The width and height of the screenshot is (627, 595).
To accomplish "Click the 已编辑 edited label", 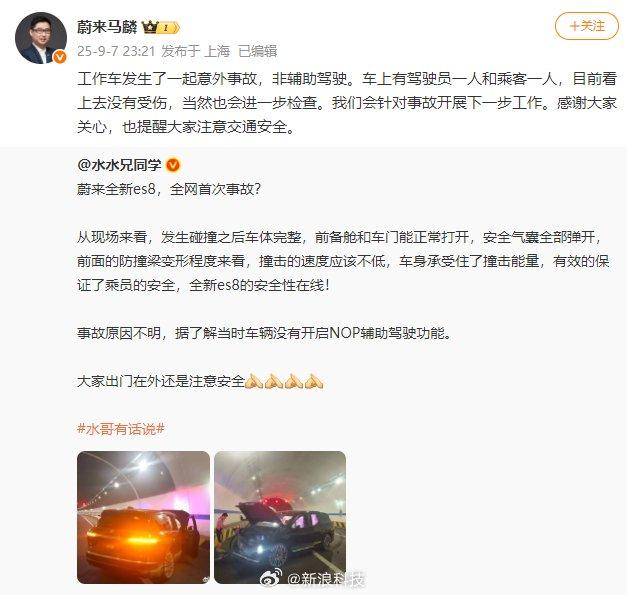I will point(258,51).
